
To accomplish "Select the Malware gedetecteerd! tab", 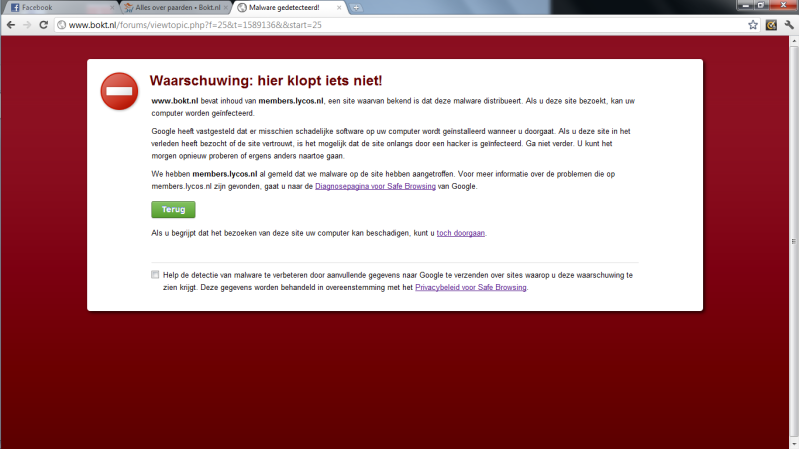I will pyautogui.click(x=289, y=8).
